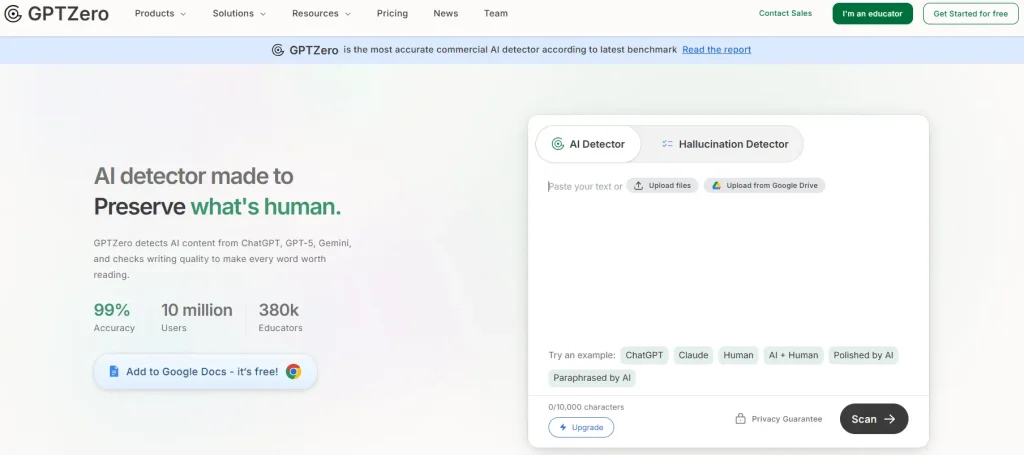The image size is (1024, 455).
Task: Click the I'm an educator button
Action: tap(872, 14)
